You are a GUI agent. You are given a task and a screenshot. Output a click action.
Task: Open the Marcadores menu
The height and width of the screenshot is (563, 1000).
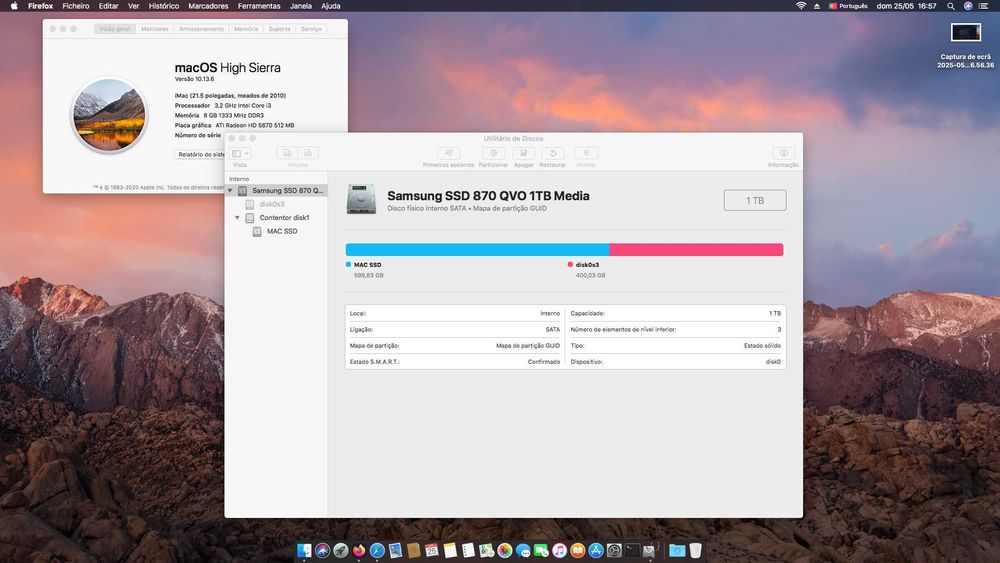[208, 6]
